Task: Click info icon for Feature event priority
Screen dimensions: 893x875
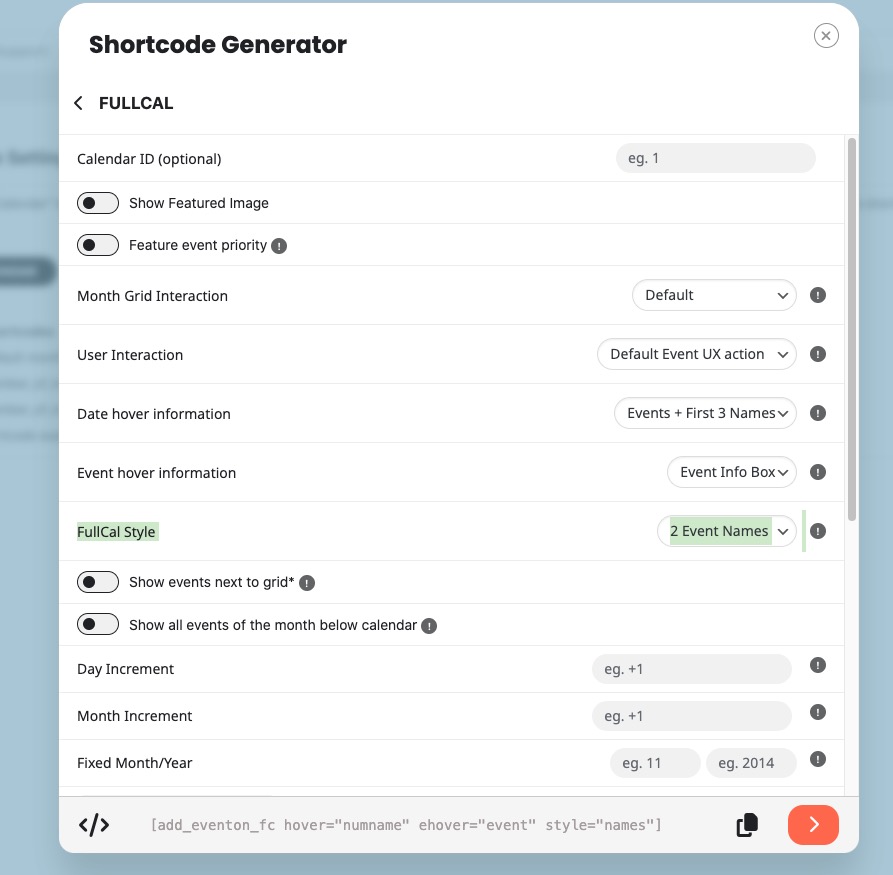Action: (279, 245)
